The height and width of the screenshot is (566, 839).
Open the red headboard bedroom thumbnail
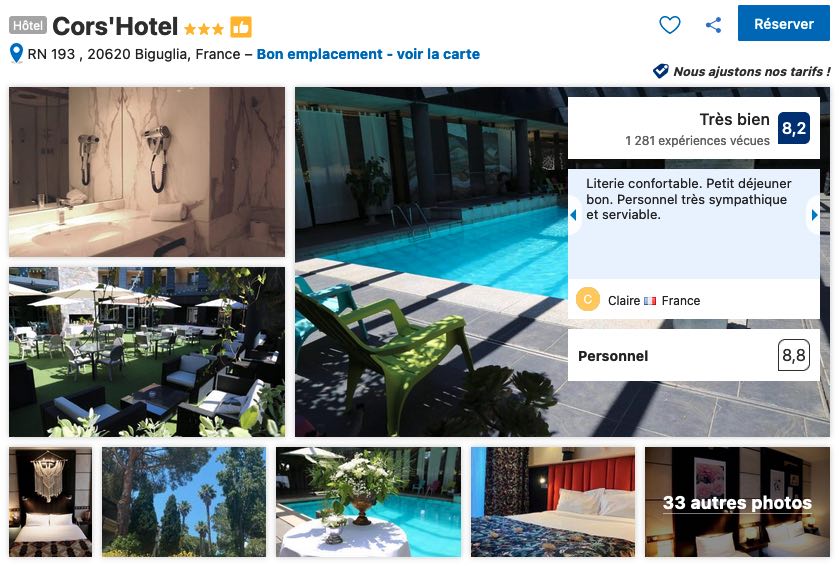tap(553, 502)
